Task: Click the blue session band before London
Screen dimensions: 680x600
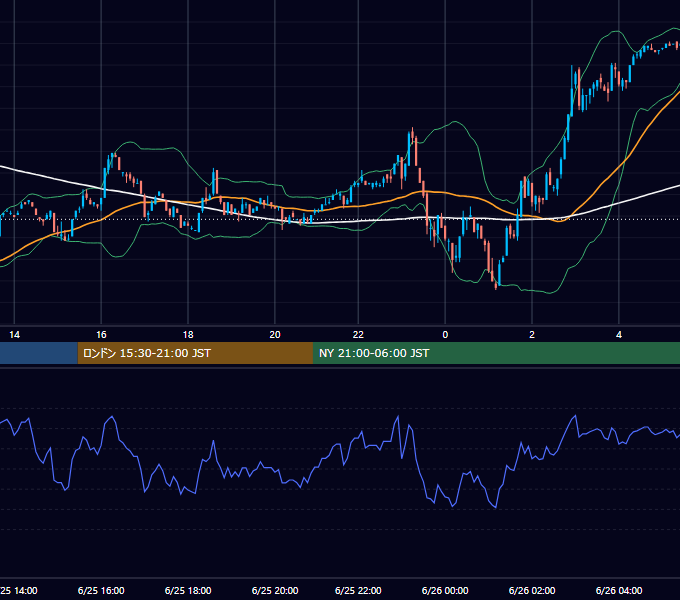Action: [39, 353]
